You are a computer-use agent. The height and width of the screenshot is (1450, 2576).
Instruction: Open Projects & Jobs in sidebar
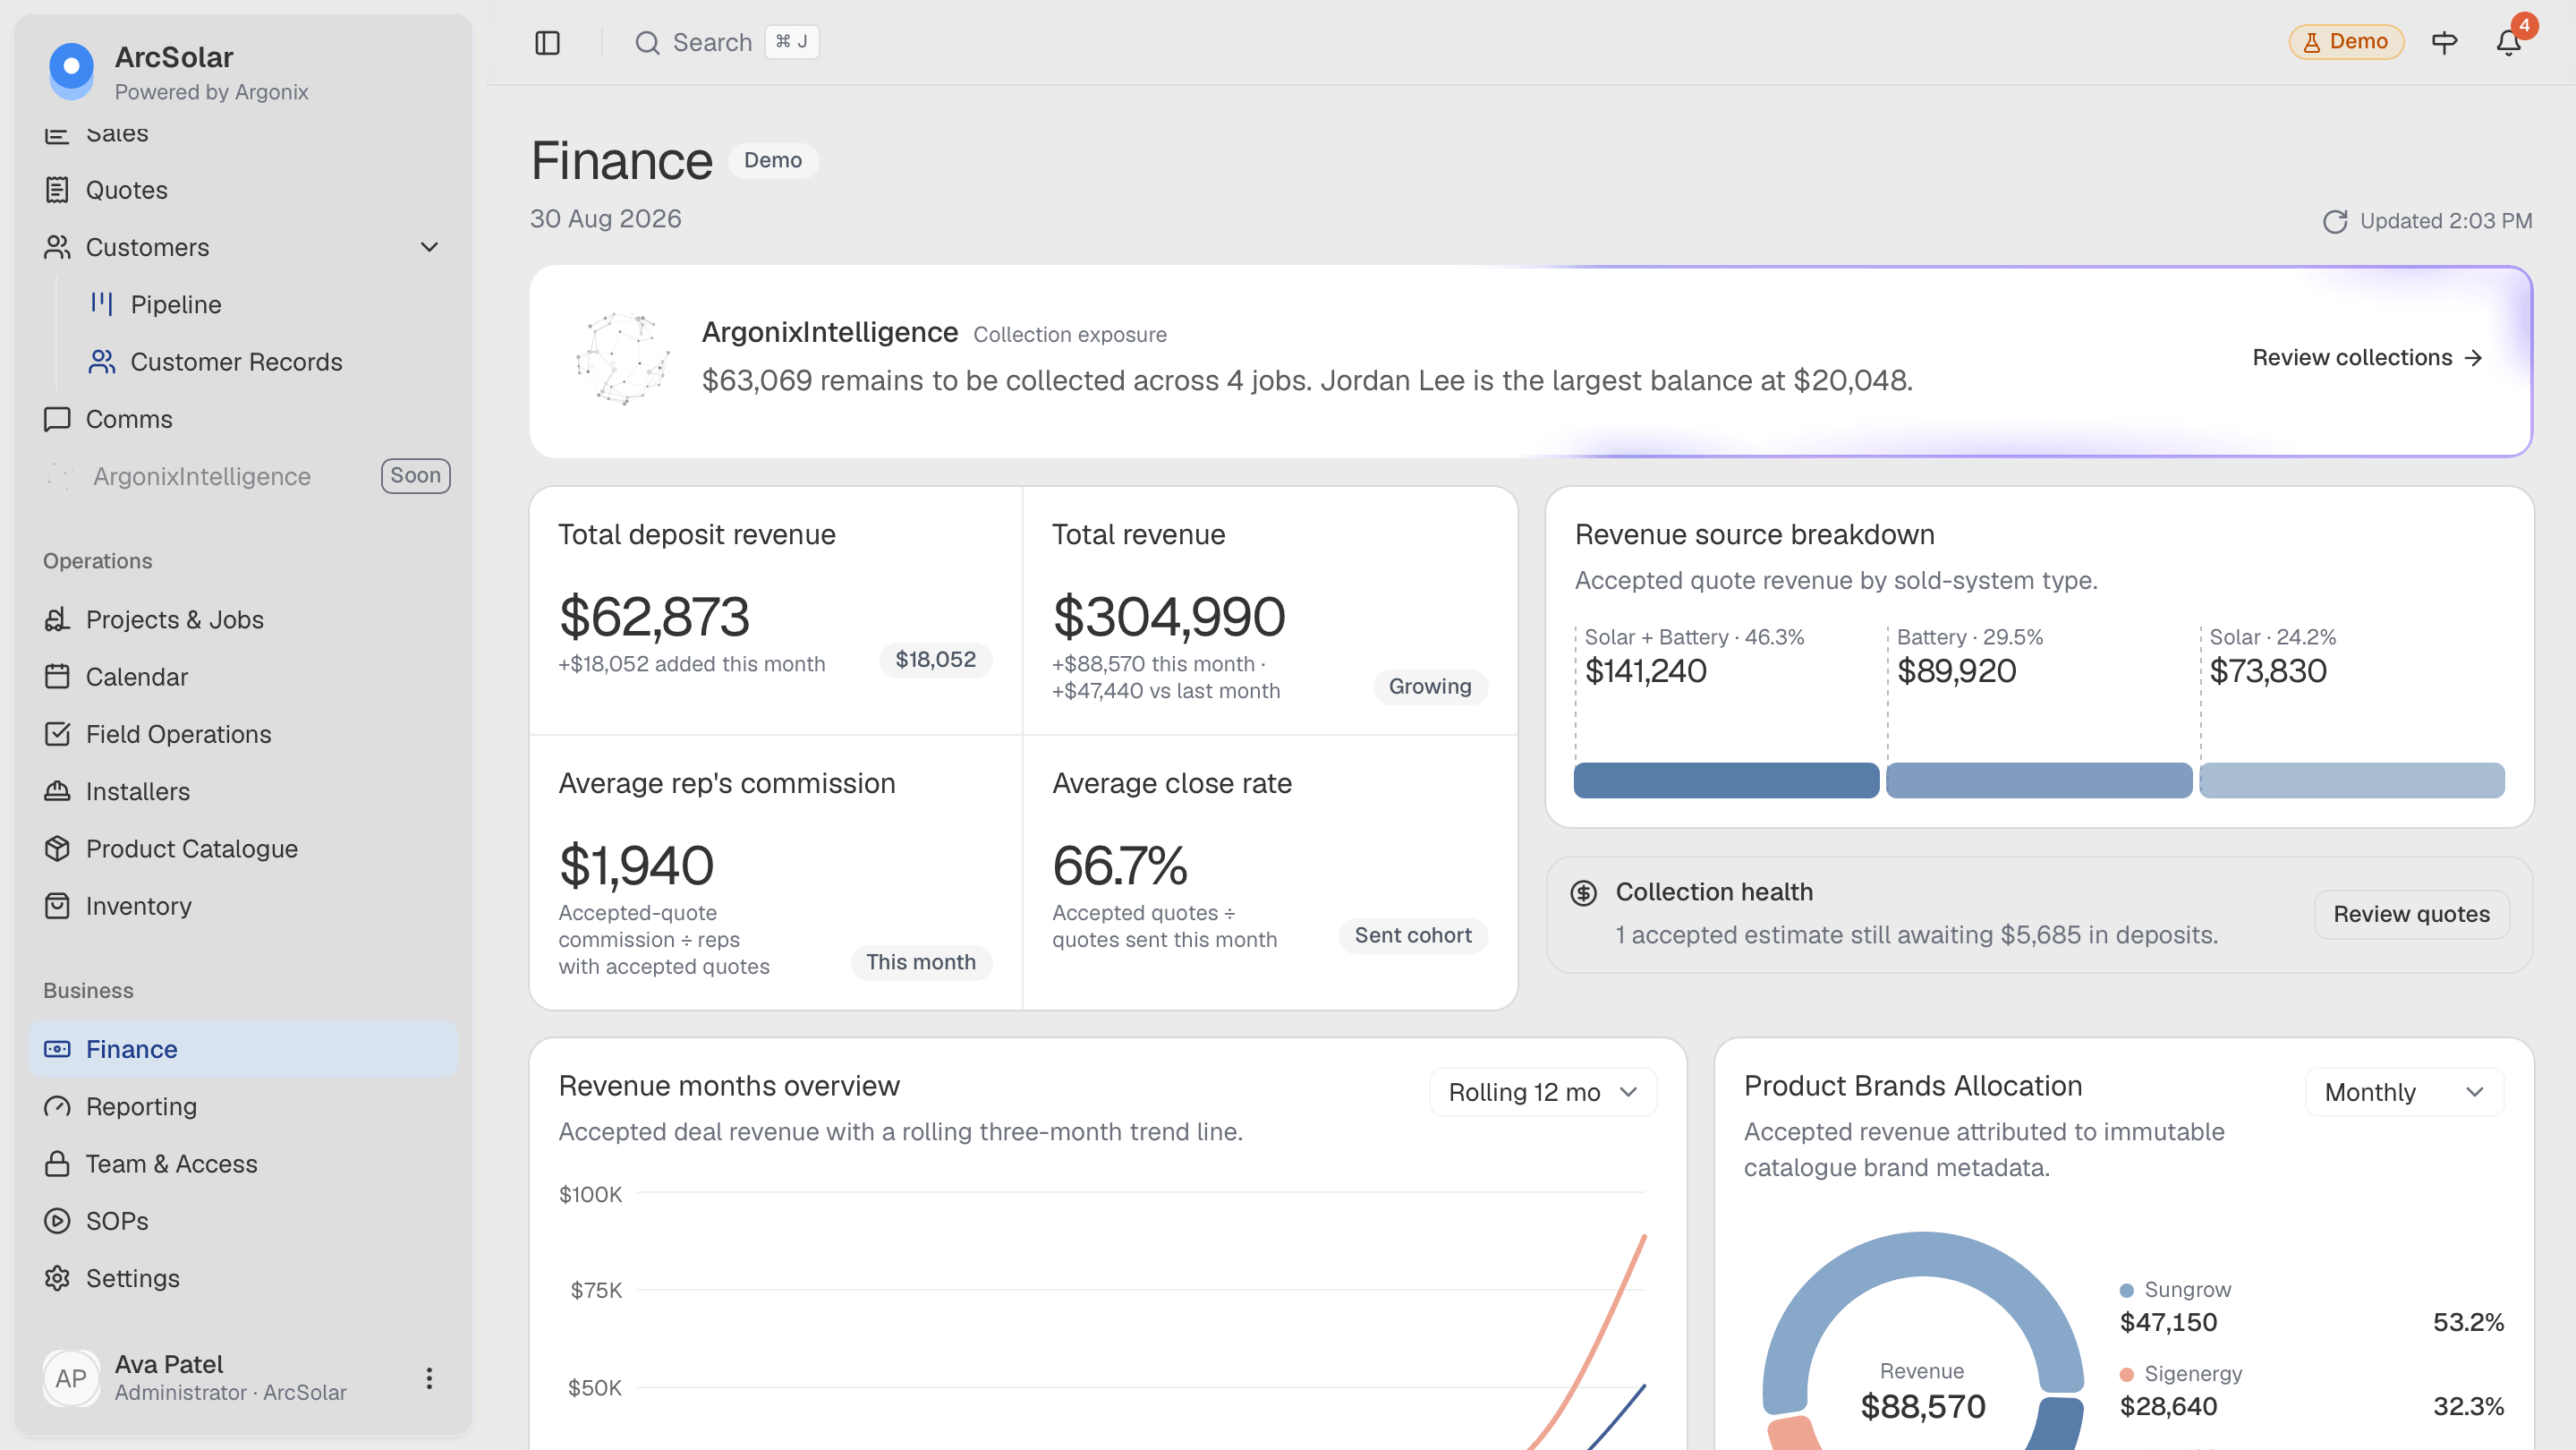tap(243, 620)
